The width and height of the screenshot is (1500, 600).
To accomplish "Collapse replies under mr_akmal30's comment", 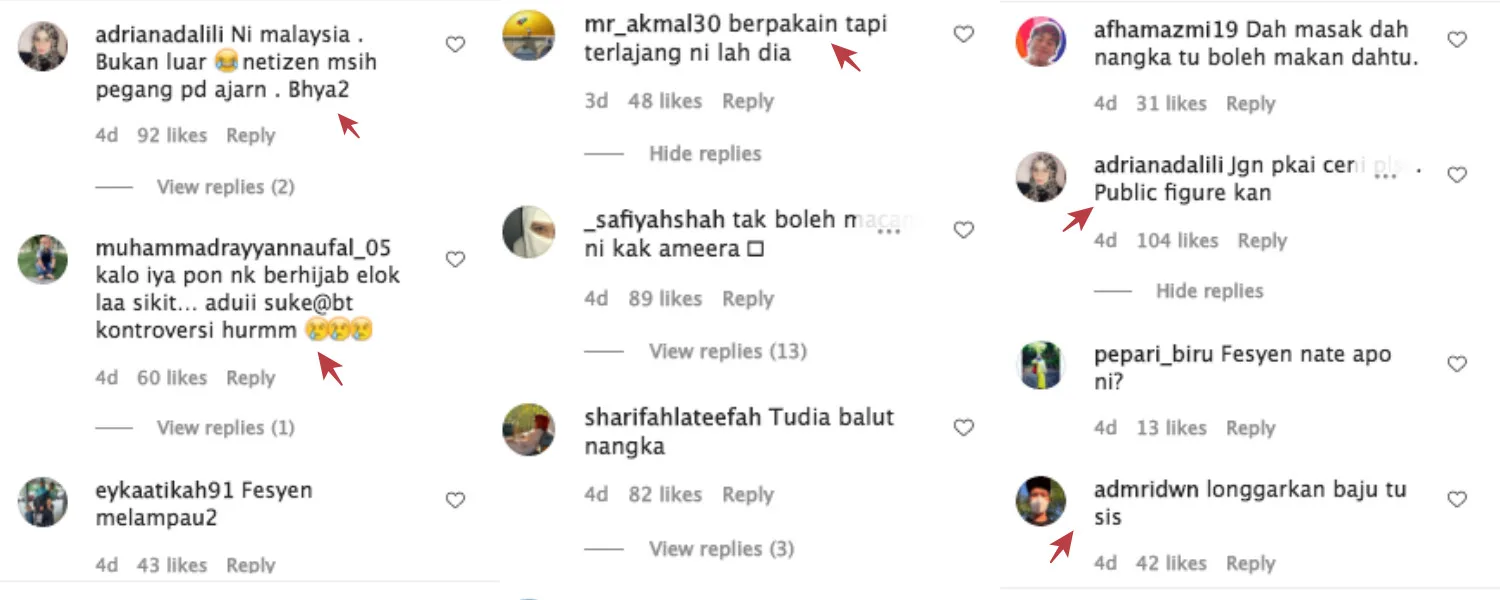I will (705, 153).
